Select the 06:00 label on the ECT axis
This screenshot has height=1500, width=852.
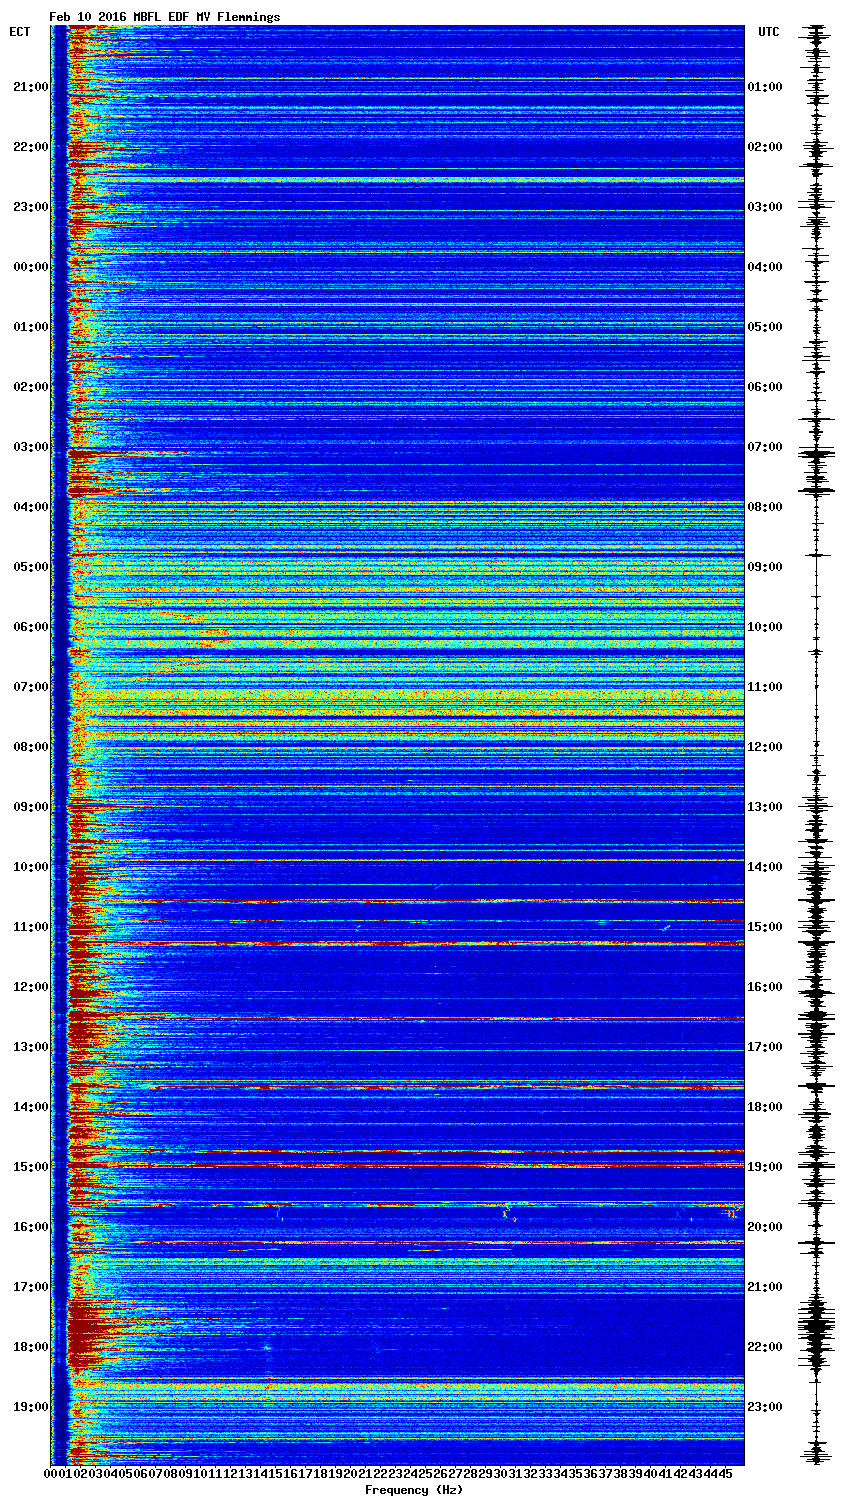(x=31, y=627)
